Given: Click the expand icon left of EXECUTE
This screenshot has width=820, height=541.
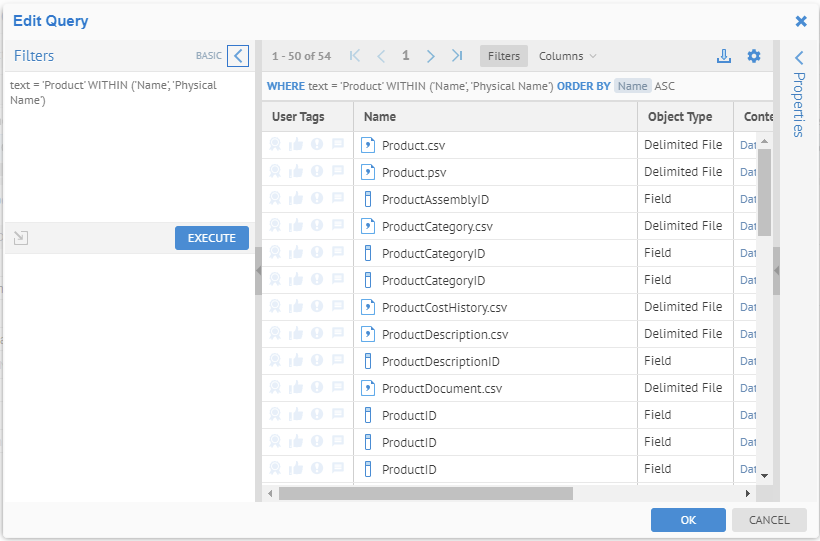Looking at the screenshot, I should coord(21,238).
